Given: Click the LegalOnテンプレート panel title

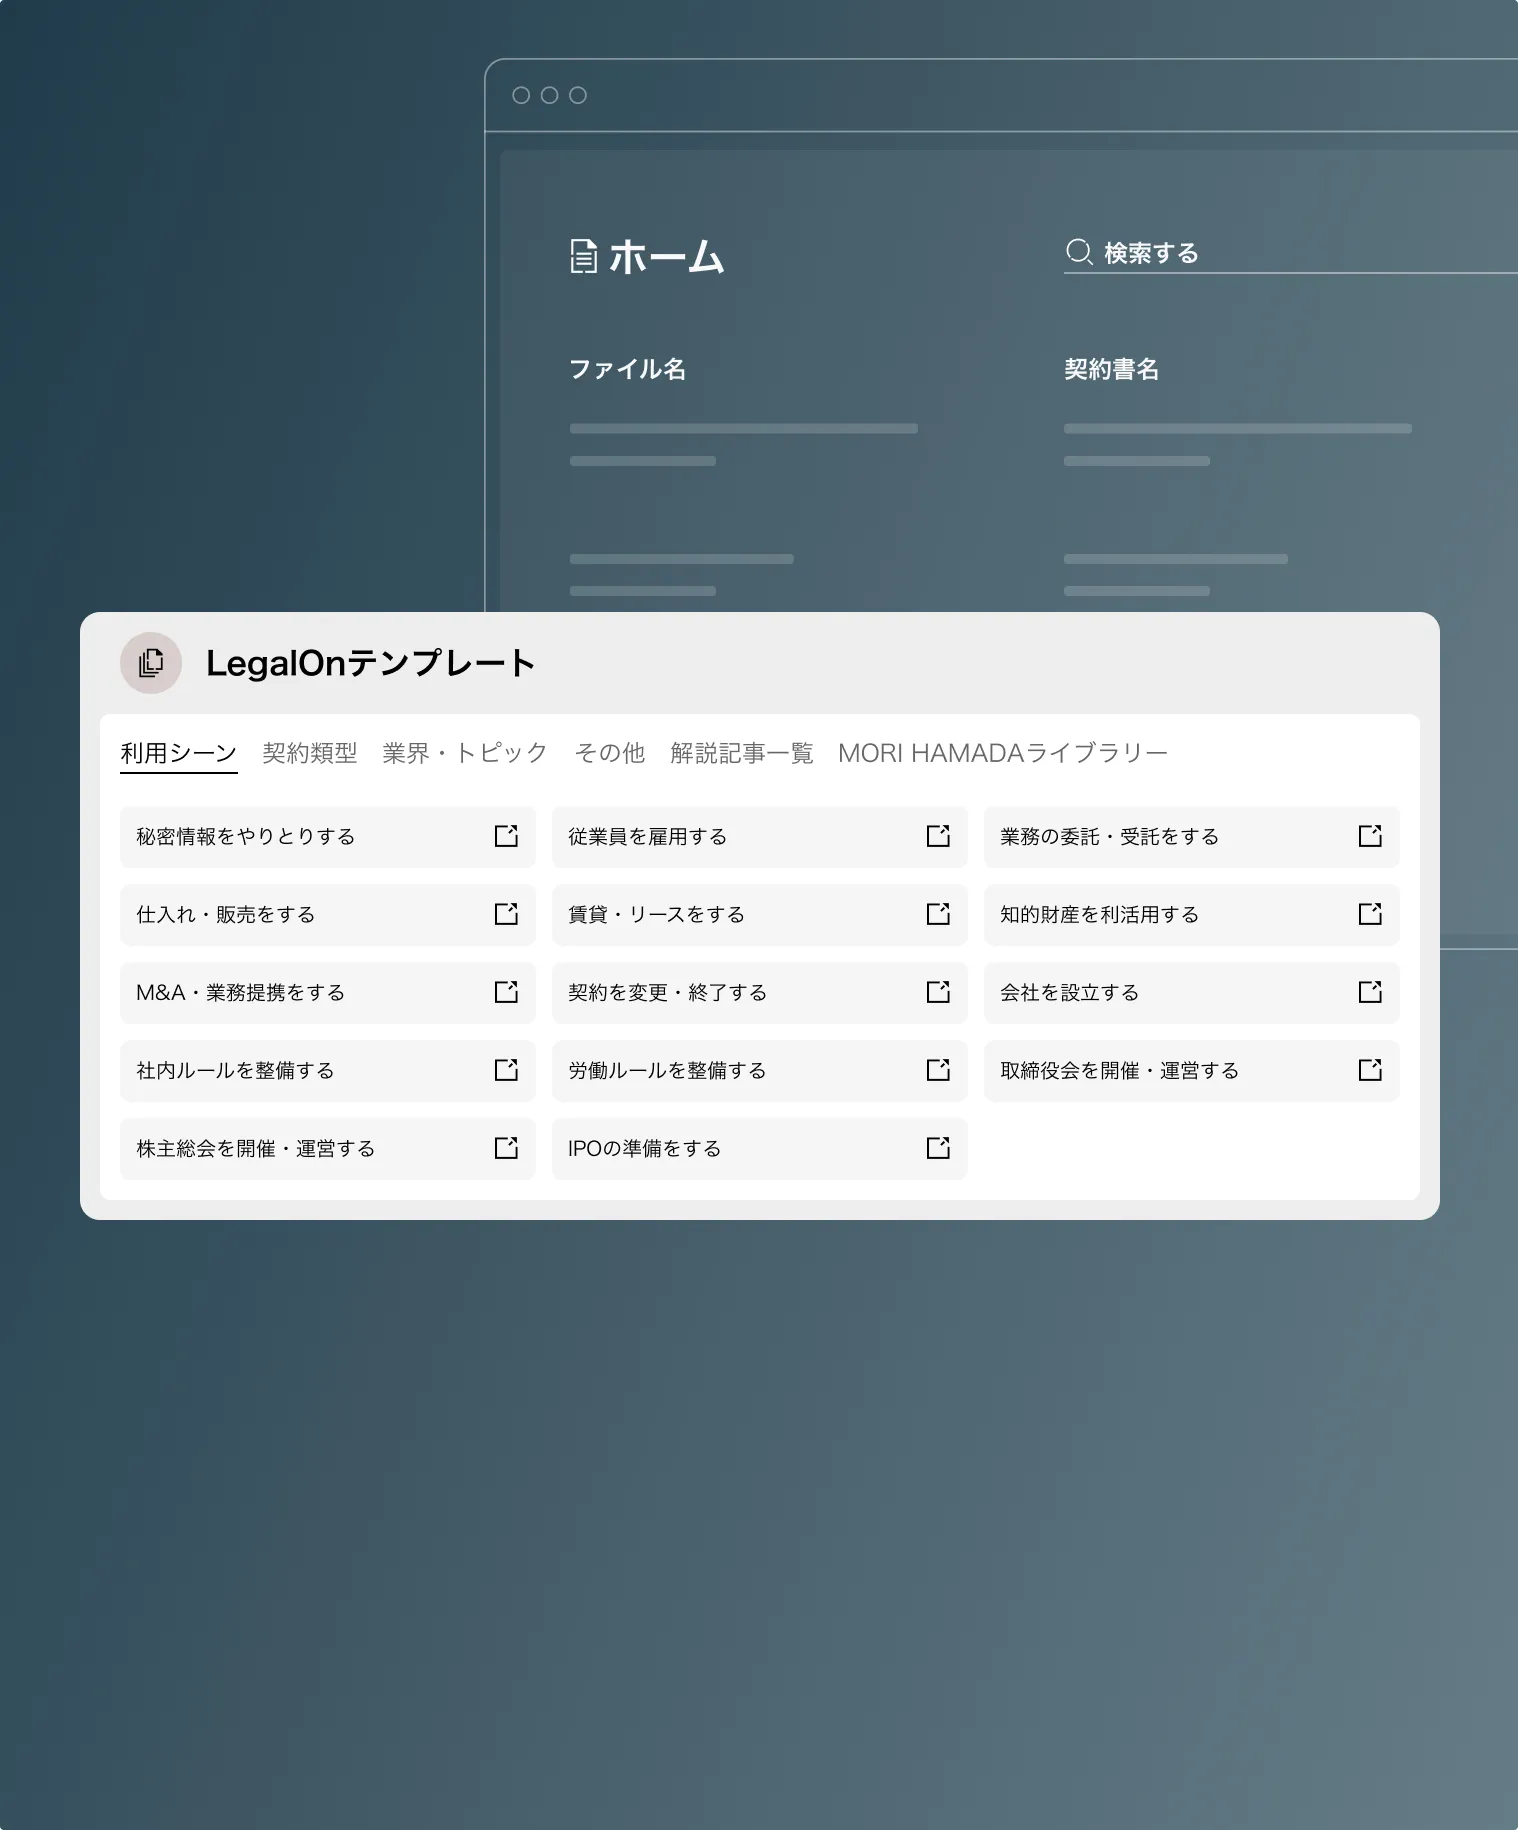Looking at the screenshot, I should (371, 663).
